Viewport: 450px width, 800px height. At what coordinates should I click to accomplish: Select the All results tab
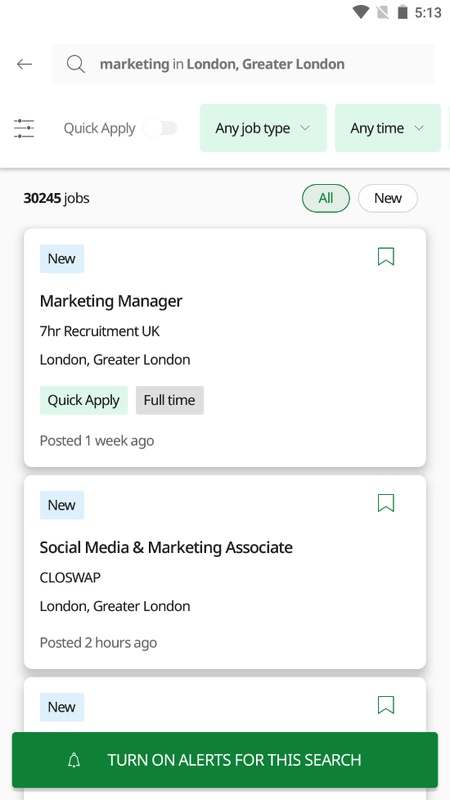326,198
